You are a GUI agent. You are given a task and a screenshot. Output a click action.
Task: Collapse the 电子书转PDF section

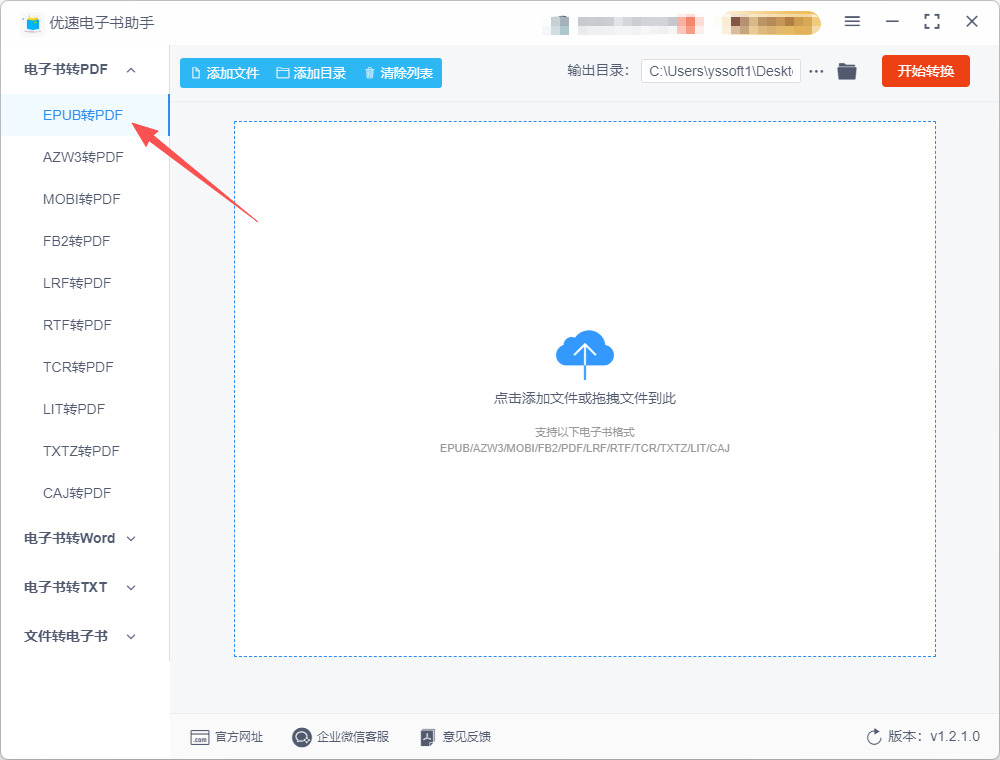tap(80, 69)
